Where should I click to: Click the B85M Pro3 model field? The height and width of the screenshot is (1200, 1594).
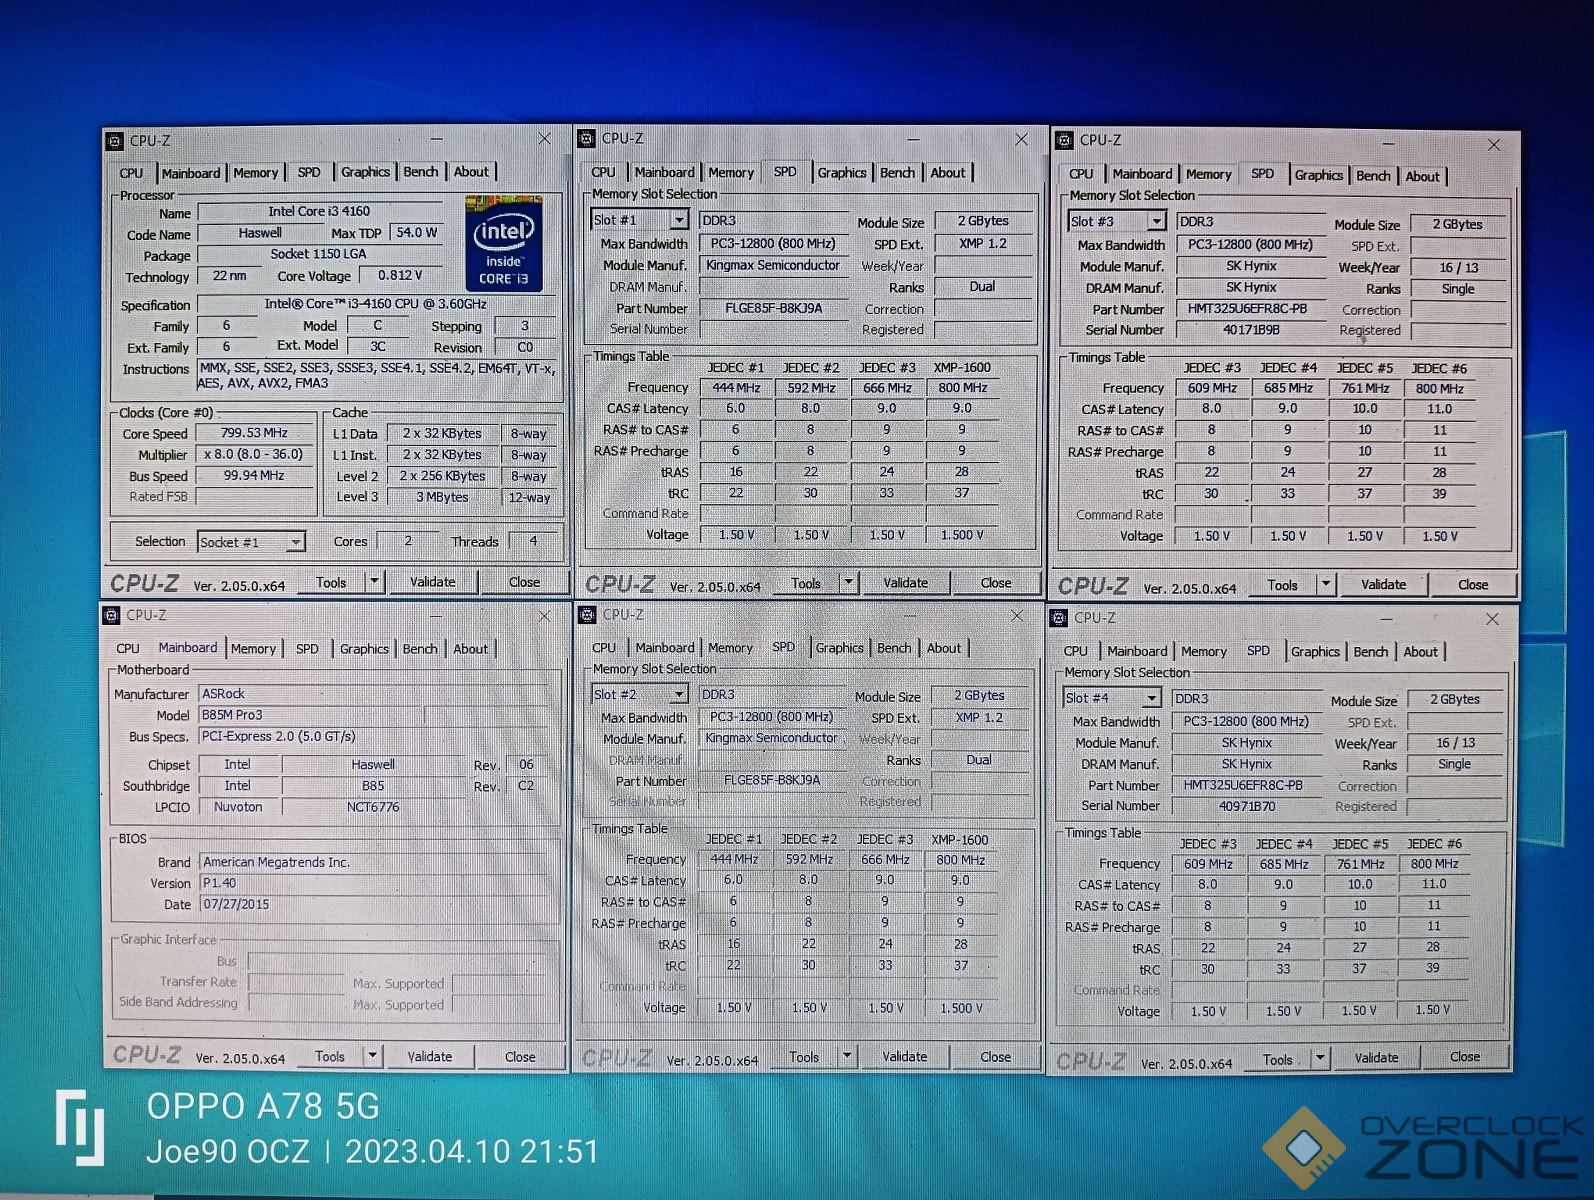point(311,715)
